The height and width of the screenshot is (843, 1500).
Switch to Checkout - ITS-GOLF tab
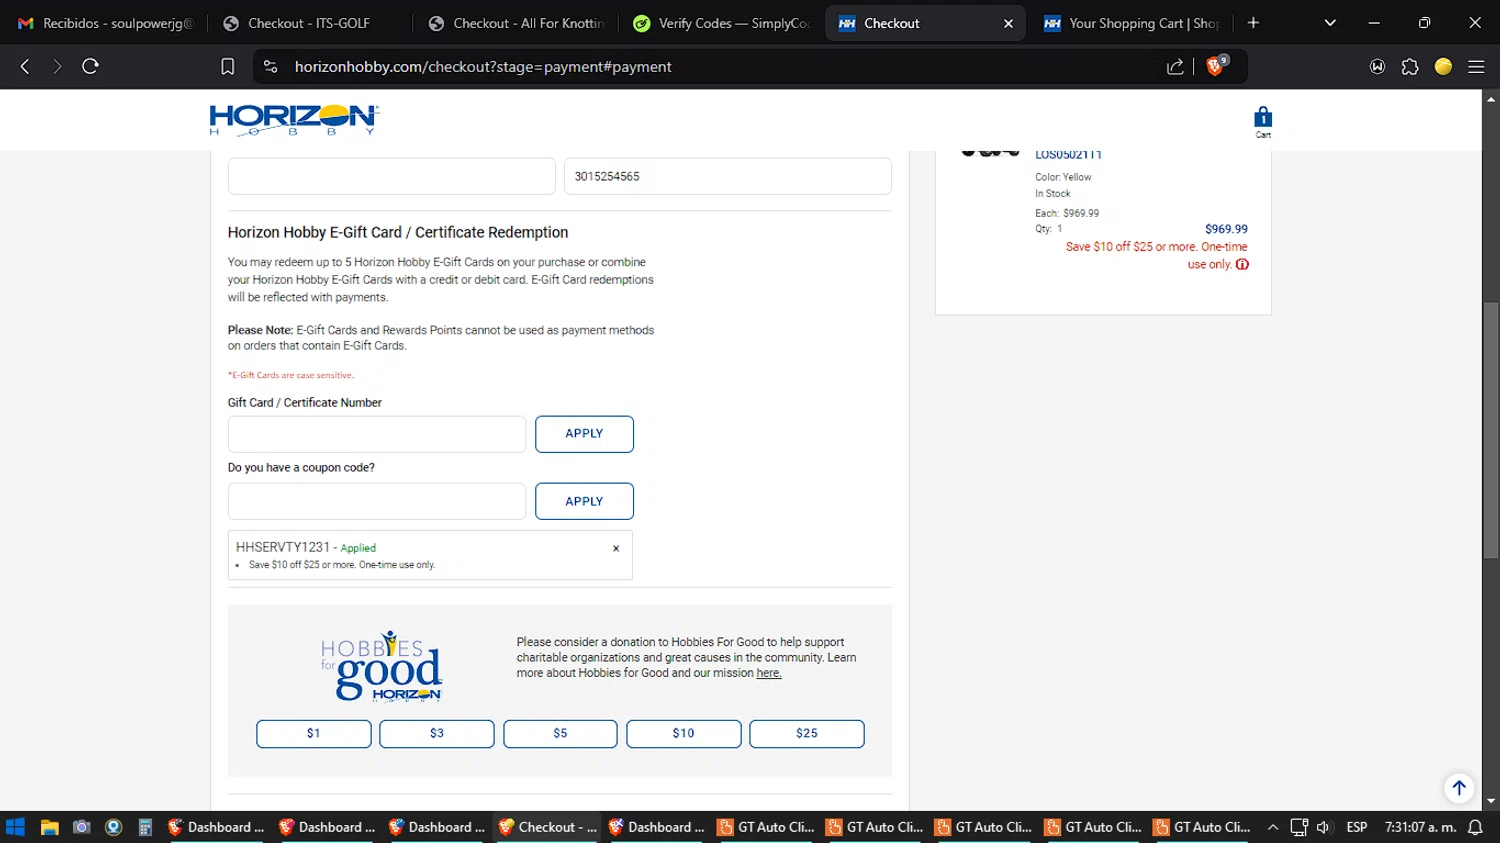click(x=309, y=23)
